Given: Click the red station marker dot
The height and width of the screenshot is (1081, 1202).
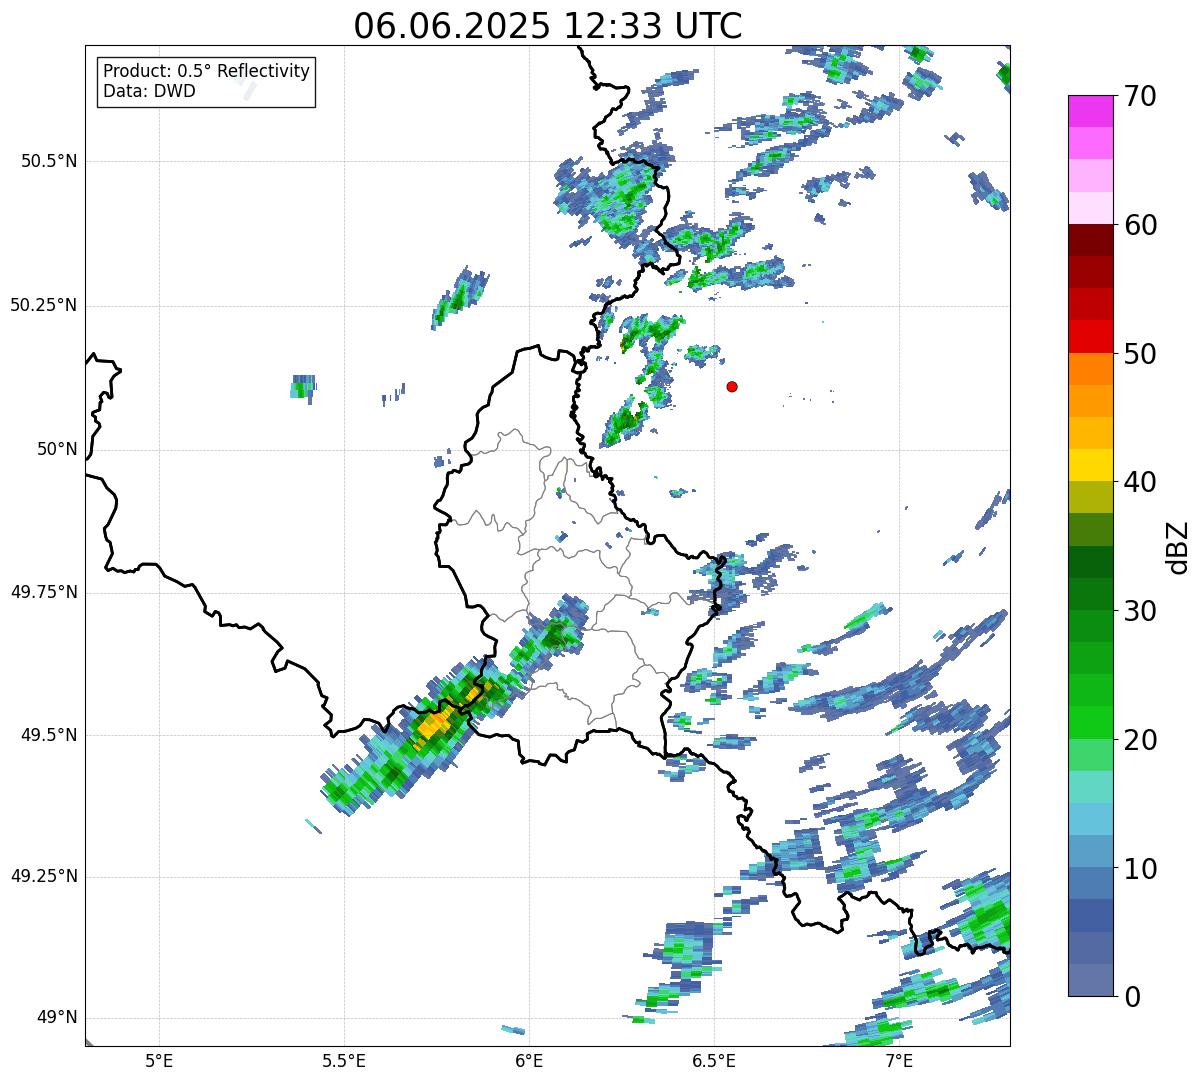Looking at the screenshot, I should click(732, 386).
